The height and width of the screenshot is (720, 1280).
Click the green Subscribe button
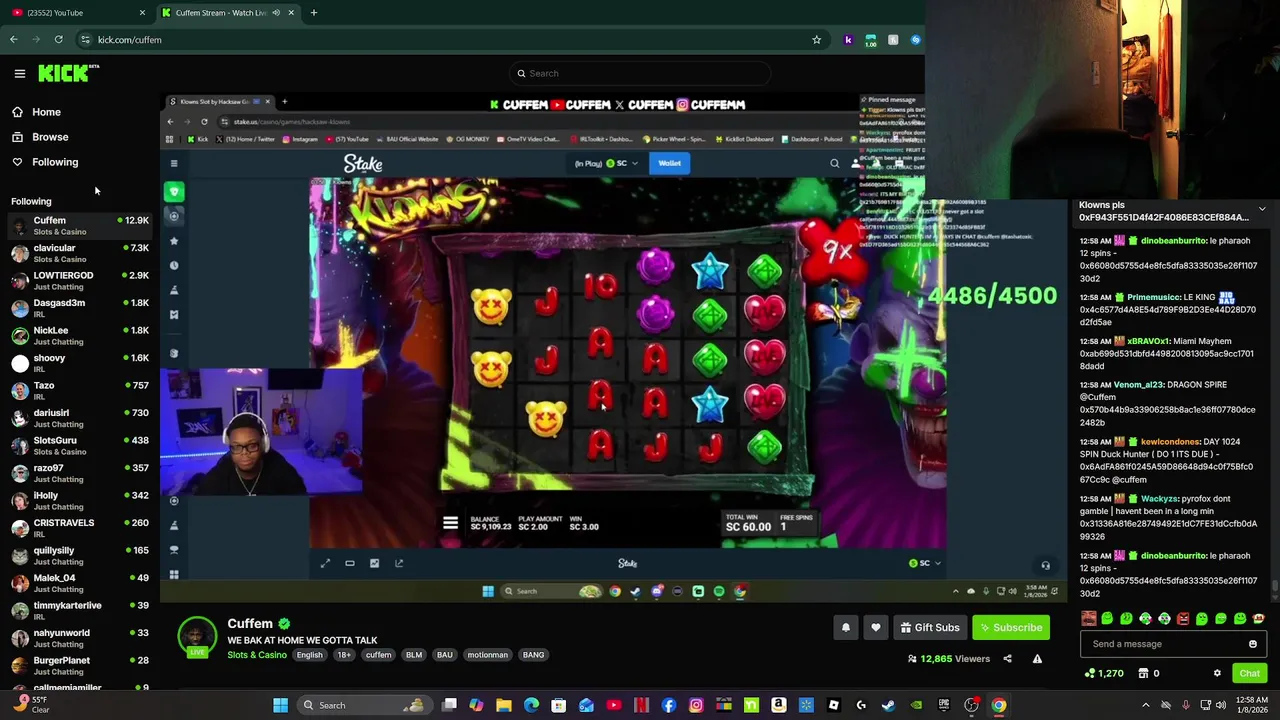click(1011, 628)
